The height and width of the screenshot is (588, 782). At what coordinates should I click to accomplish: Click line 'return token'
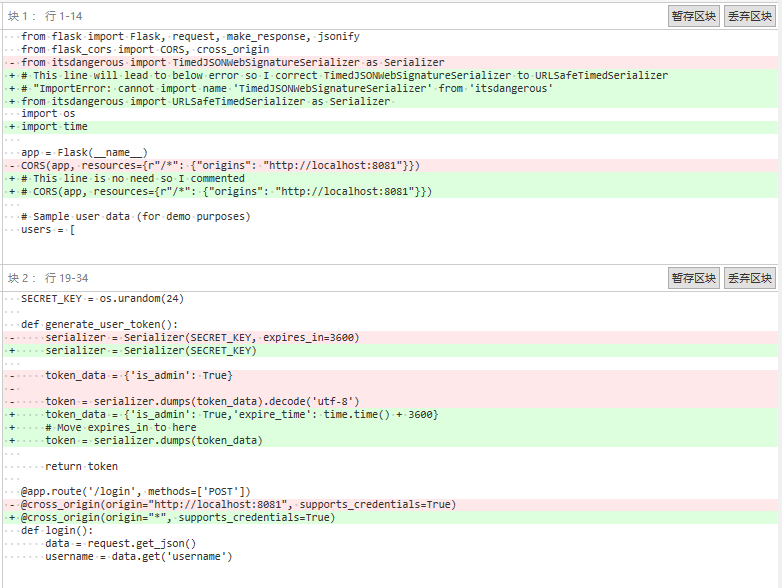[391, 466]
